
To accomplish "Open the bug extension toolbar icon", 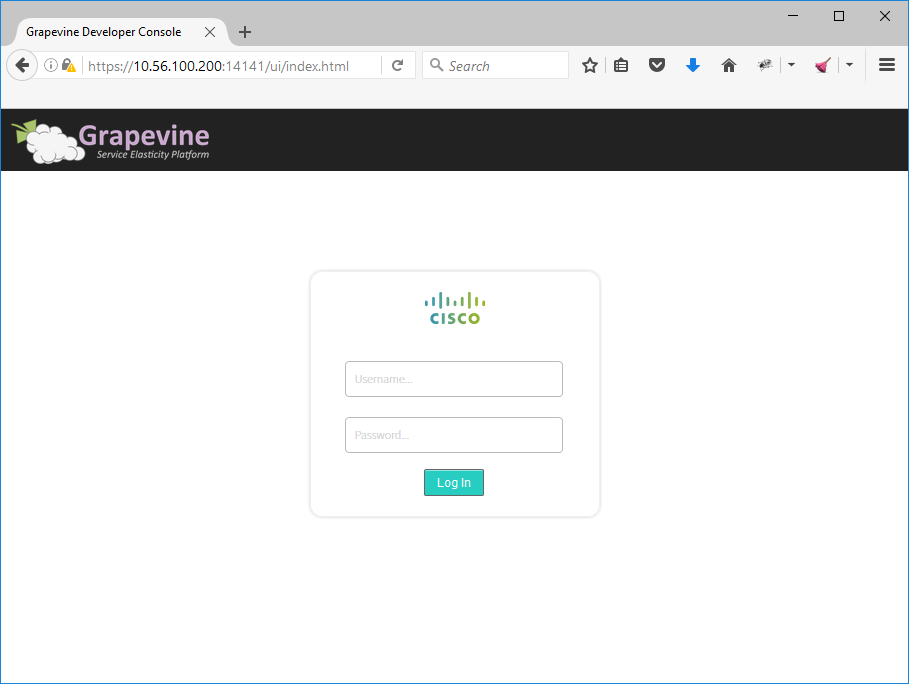I will (765, 65).
